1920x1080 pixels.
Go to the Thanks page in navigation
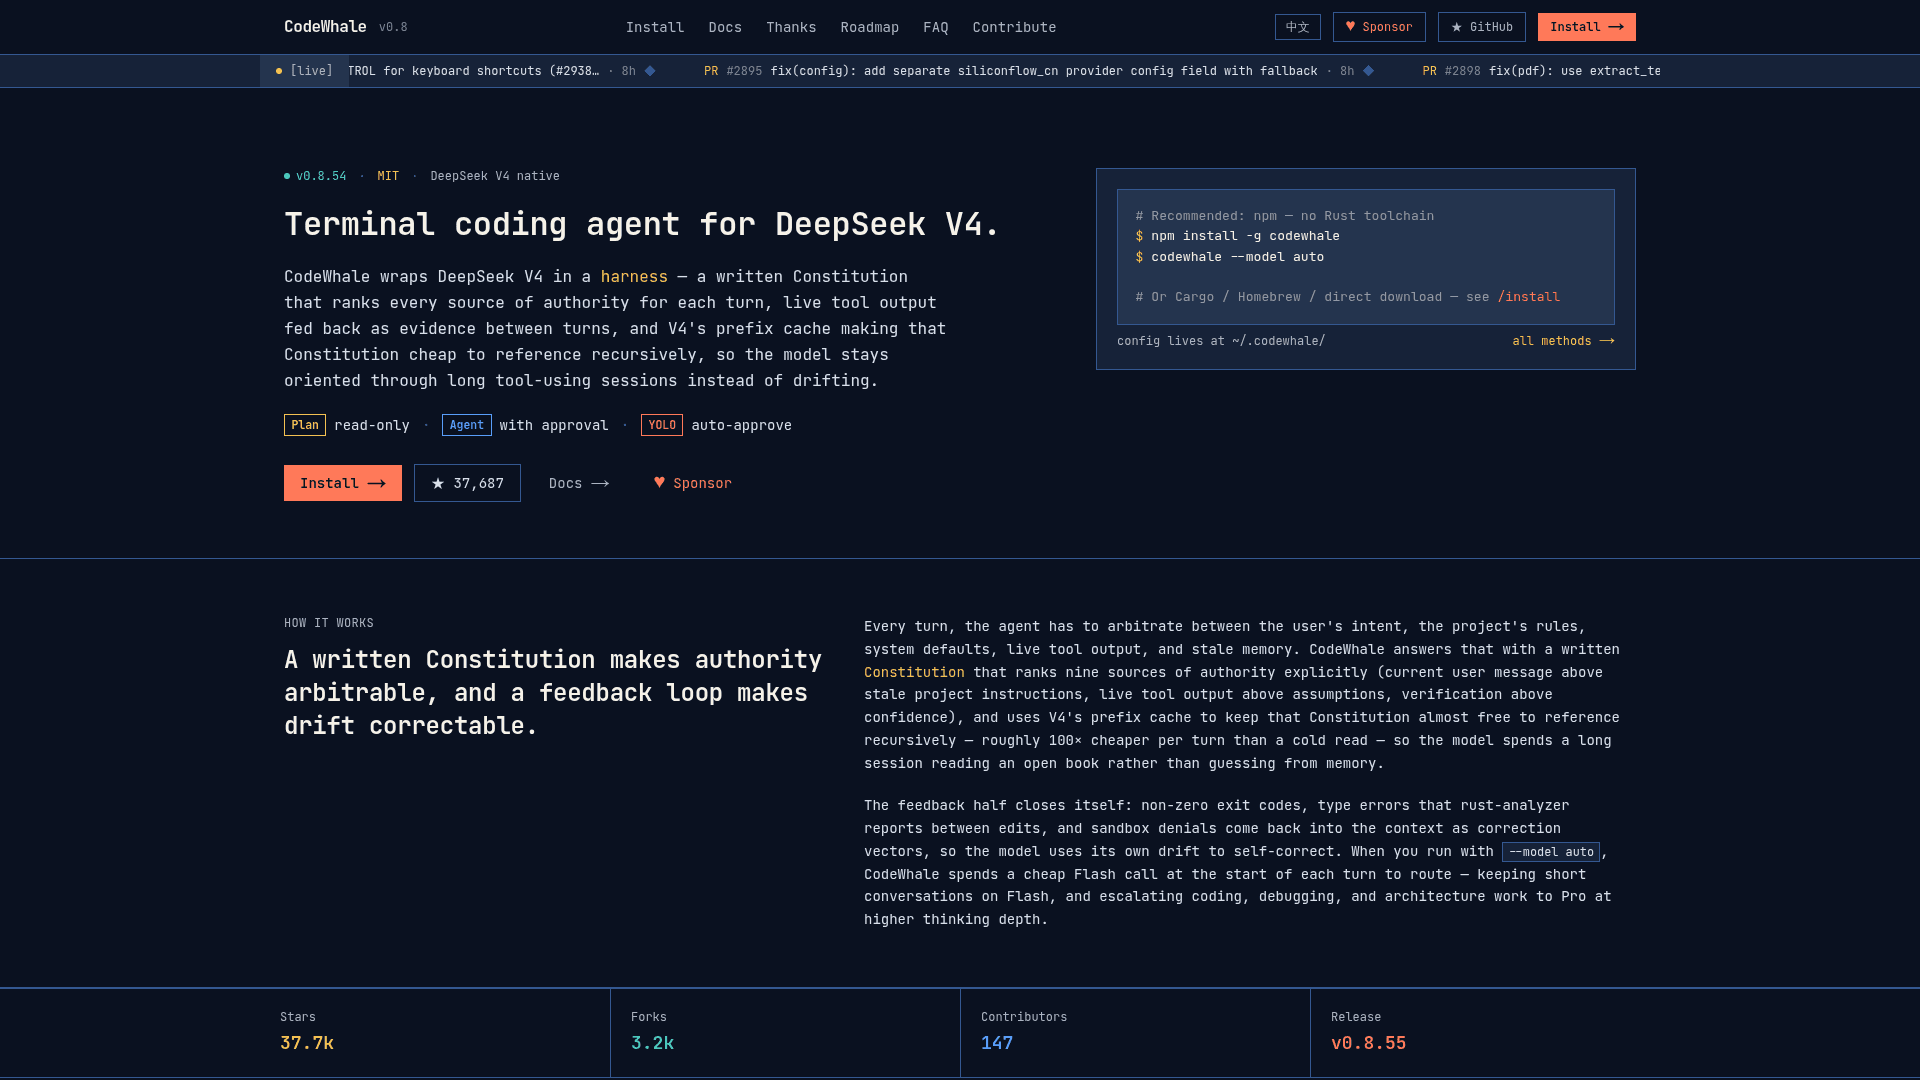[x=791, y=27]
